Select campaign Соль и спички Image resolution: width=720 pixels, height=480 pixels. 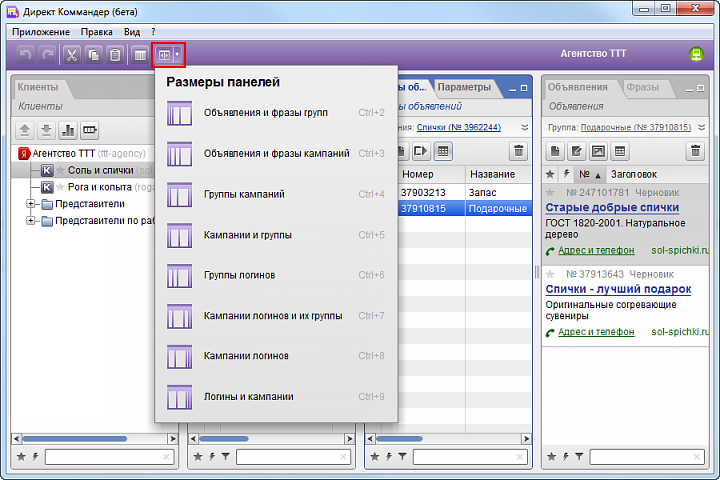pyautogui.click(x=100, y=170)
